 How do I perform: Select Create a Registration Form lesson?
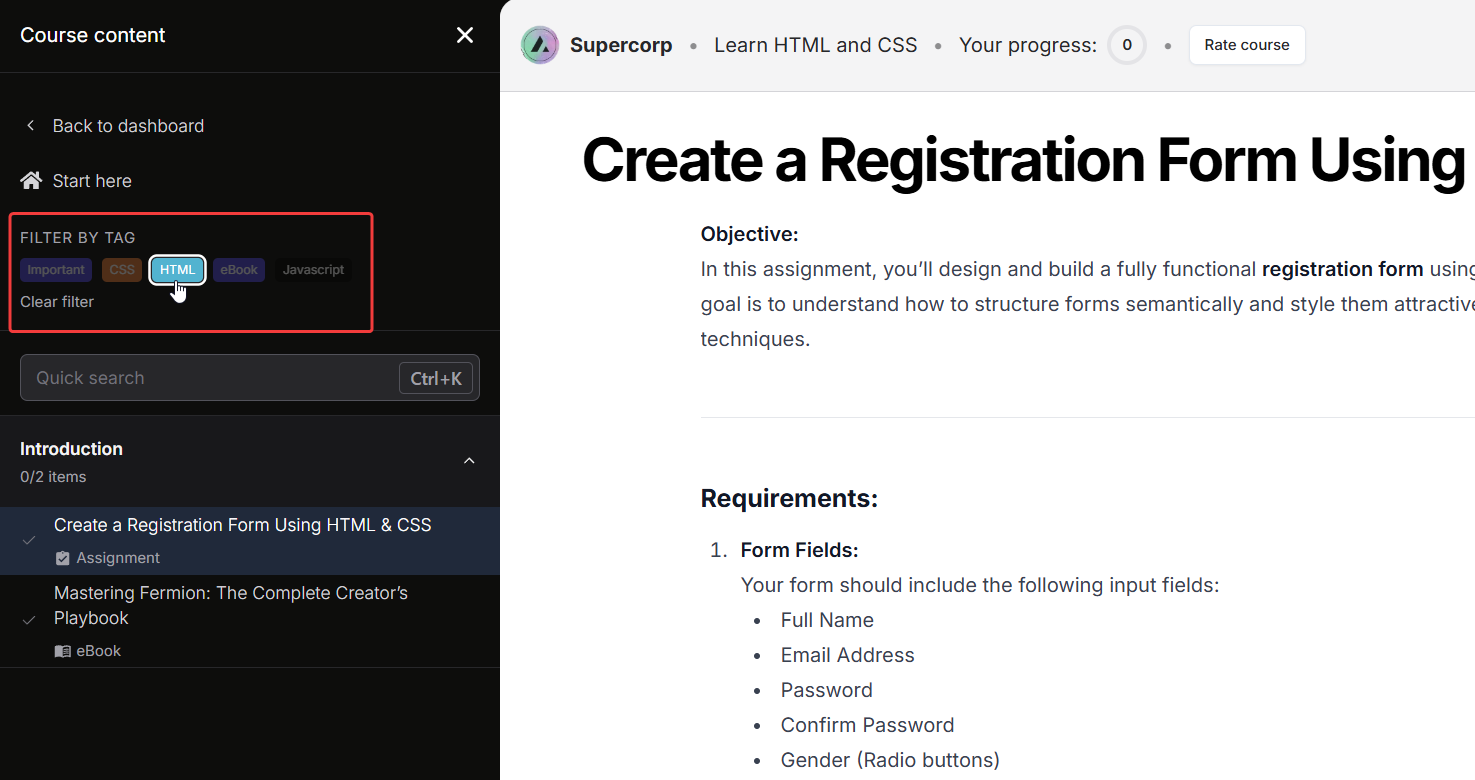coord(243,525)
